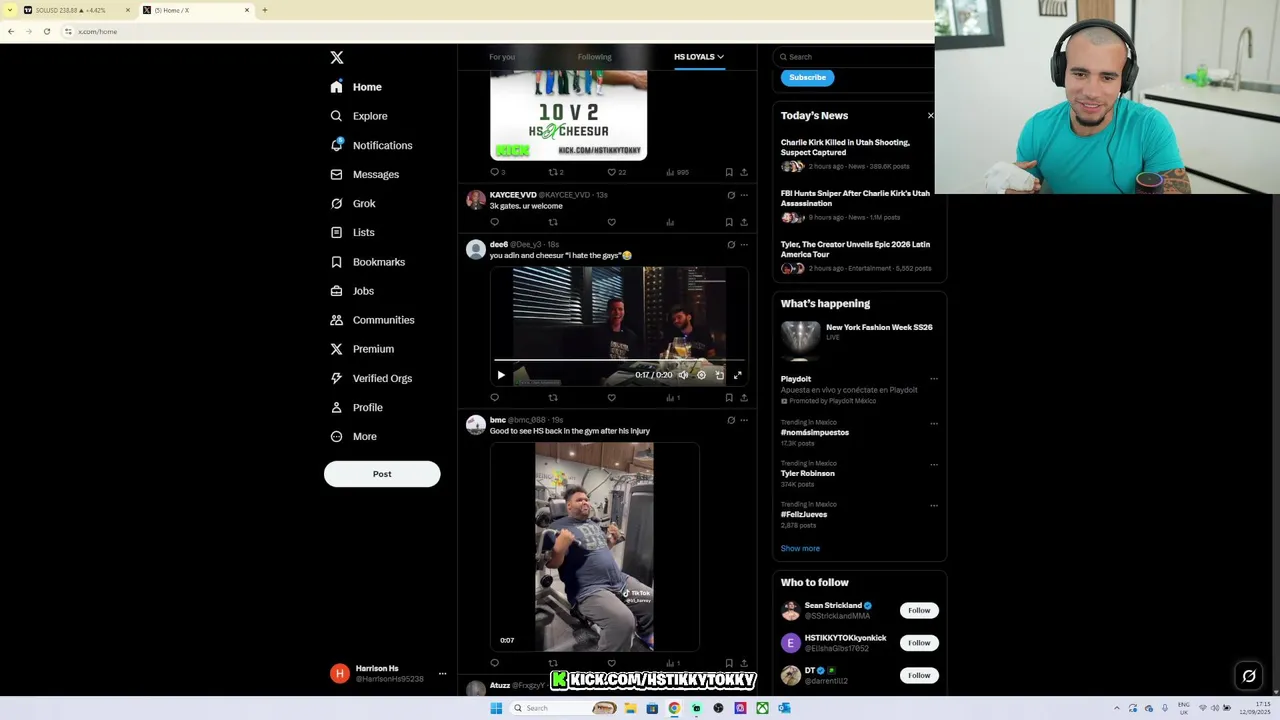Seek on the dee6 video progress bar
The height and width of the screenshot is (720, 1280).
[x=619, y=359]
